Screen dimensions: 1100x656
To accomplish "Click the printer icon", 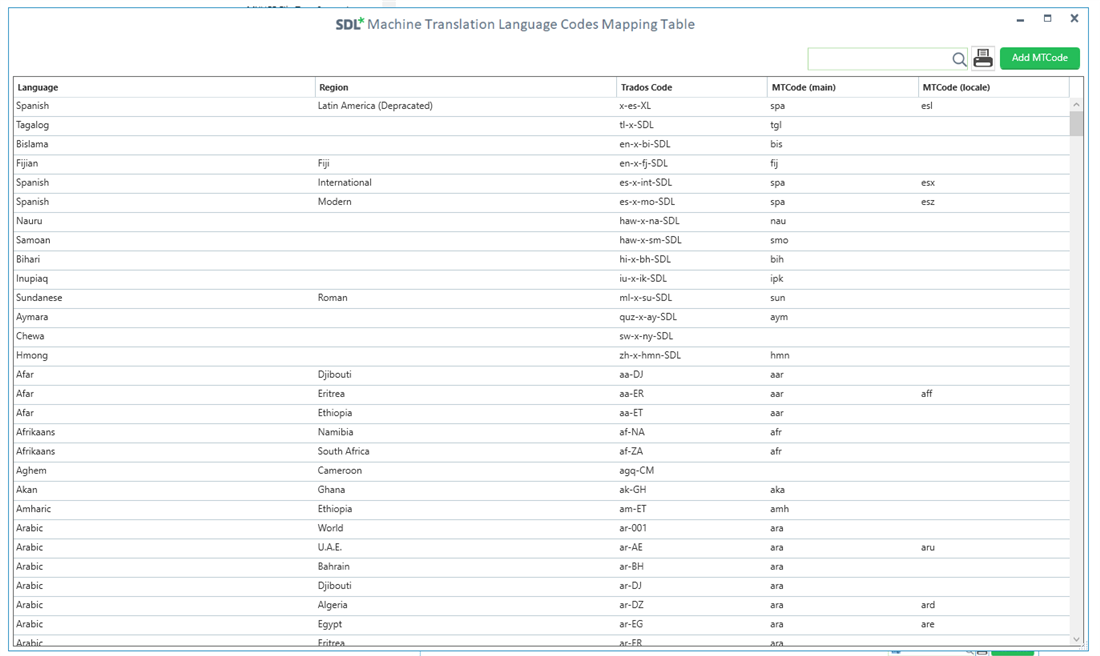I will pos(983,58).
